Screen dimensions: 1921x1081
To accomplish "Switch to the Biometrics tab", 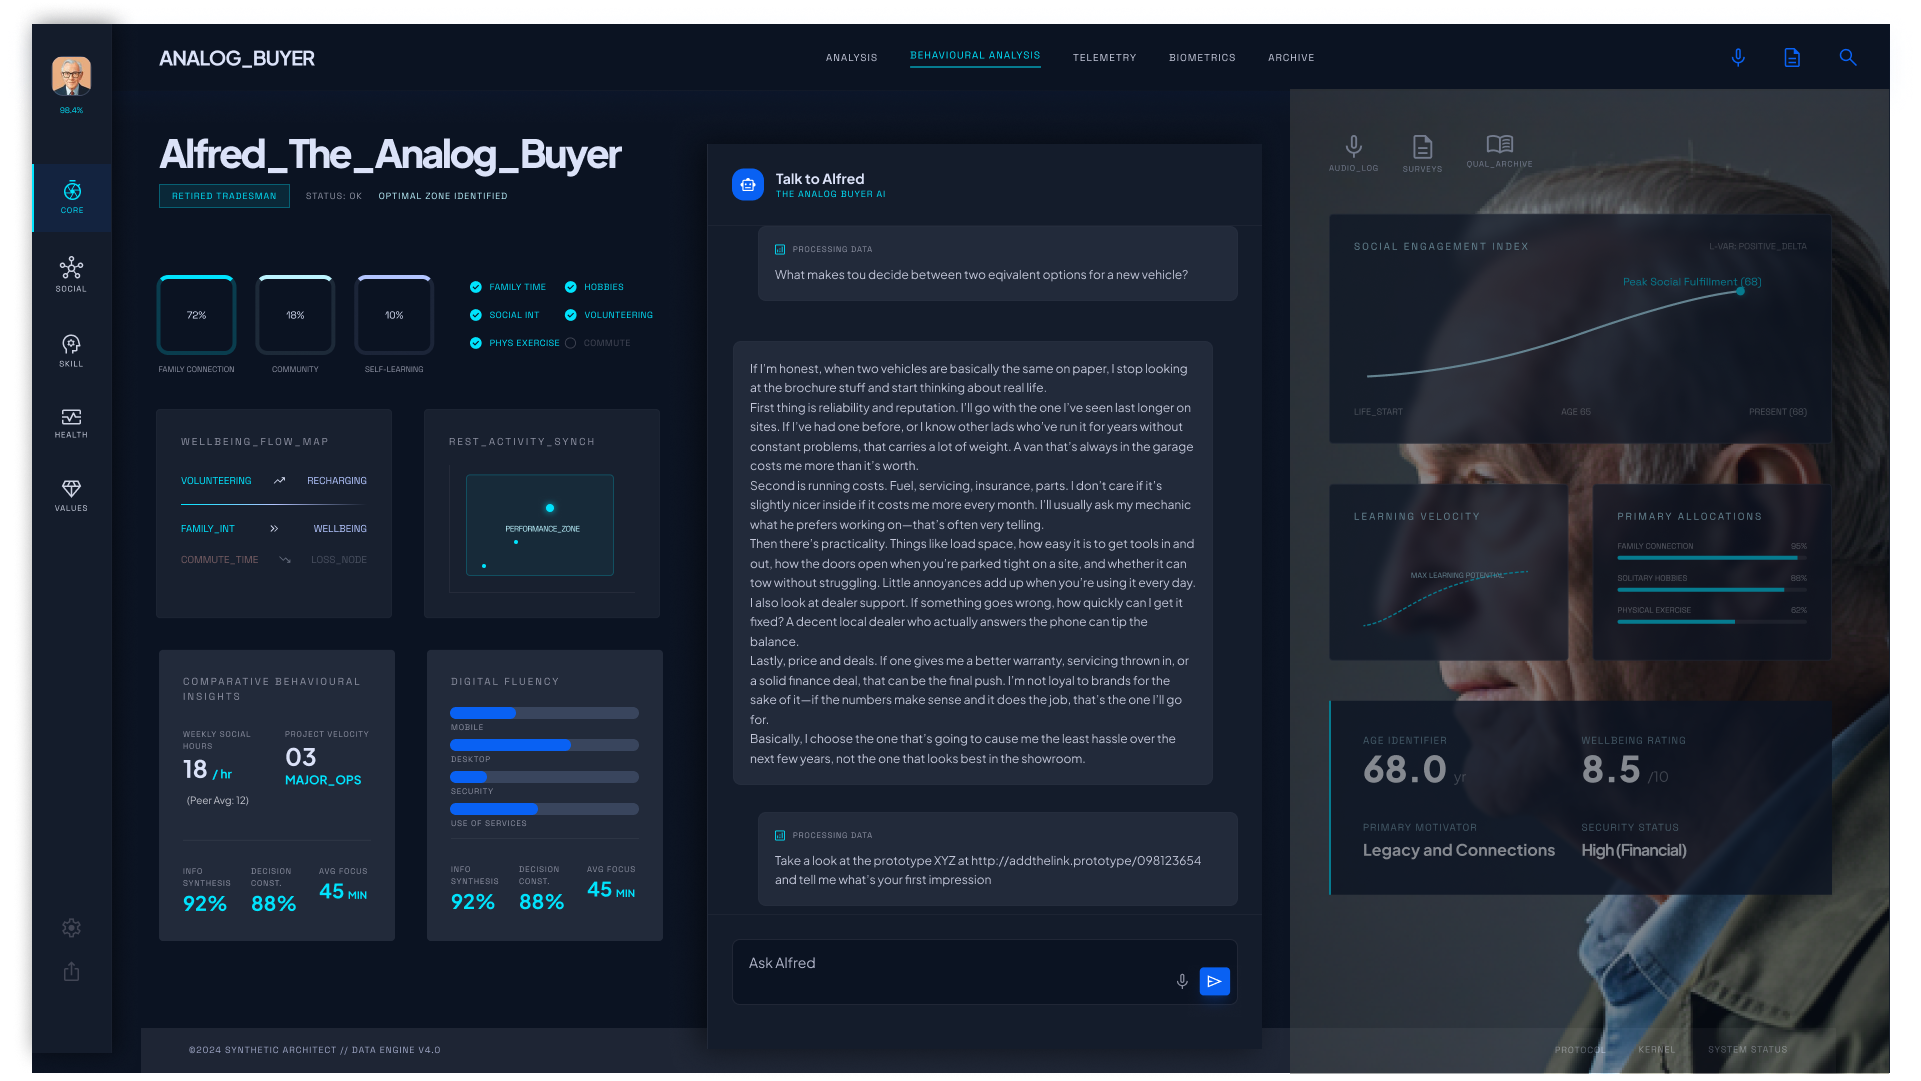I will pyautogui.click(x=1202, y=58).
